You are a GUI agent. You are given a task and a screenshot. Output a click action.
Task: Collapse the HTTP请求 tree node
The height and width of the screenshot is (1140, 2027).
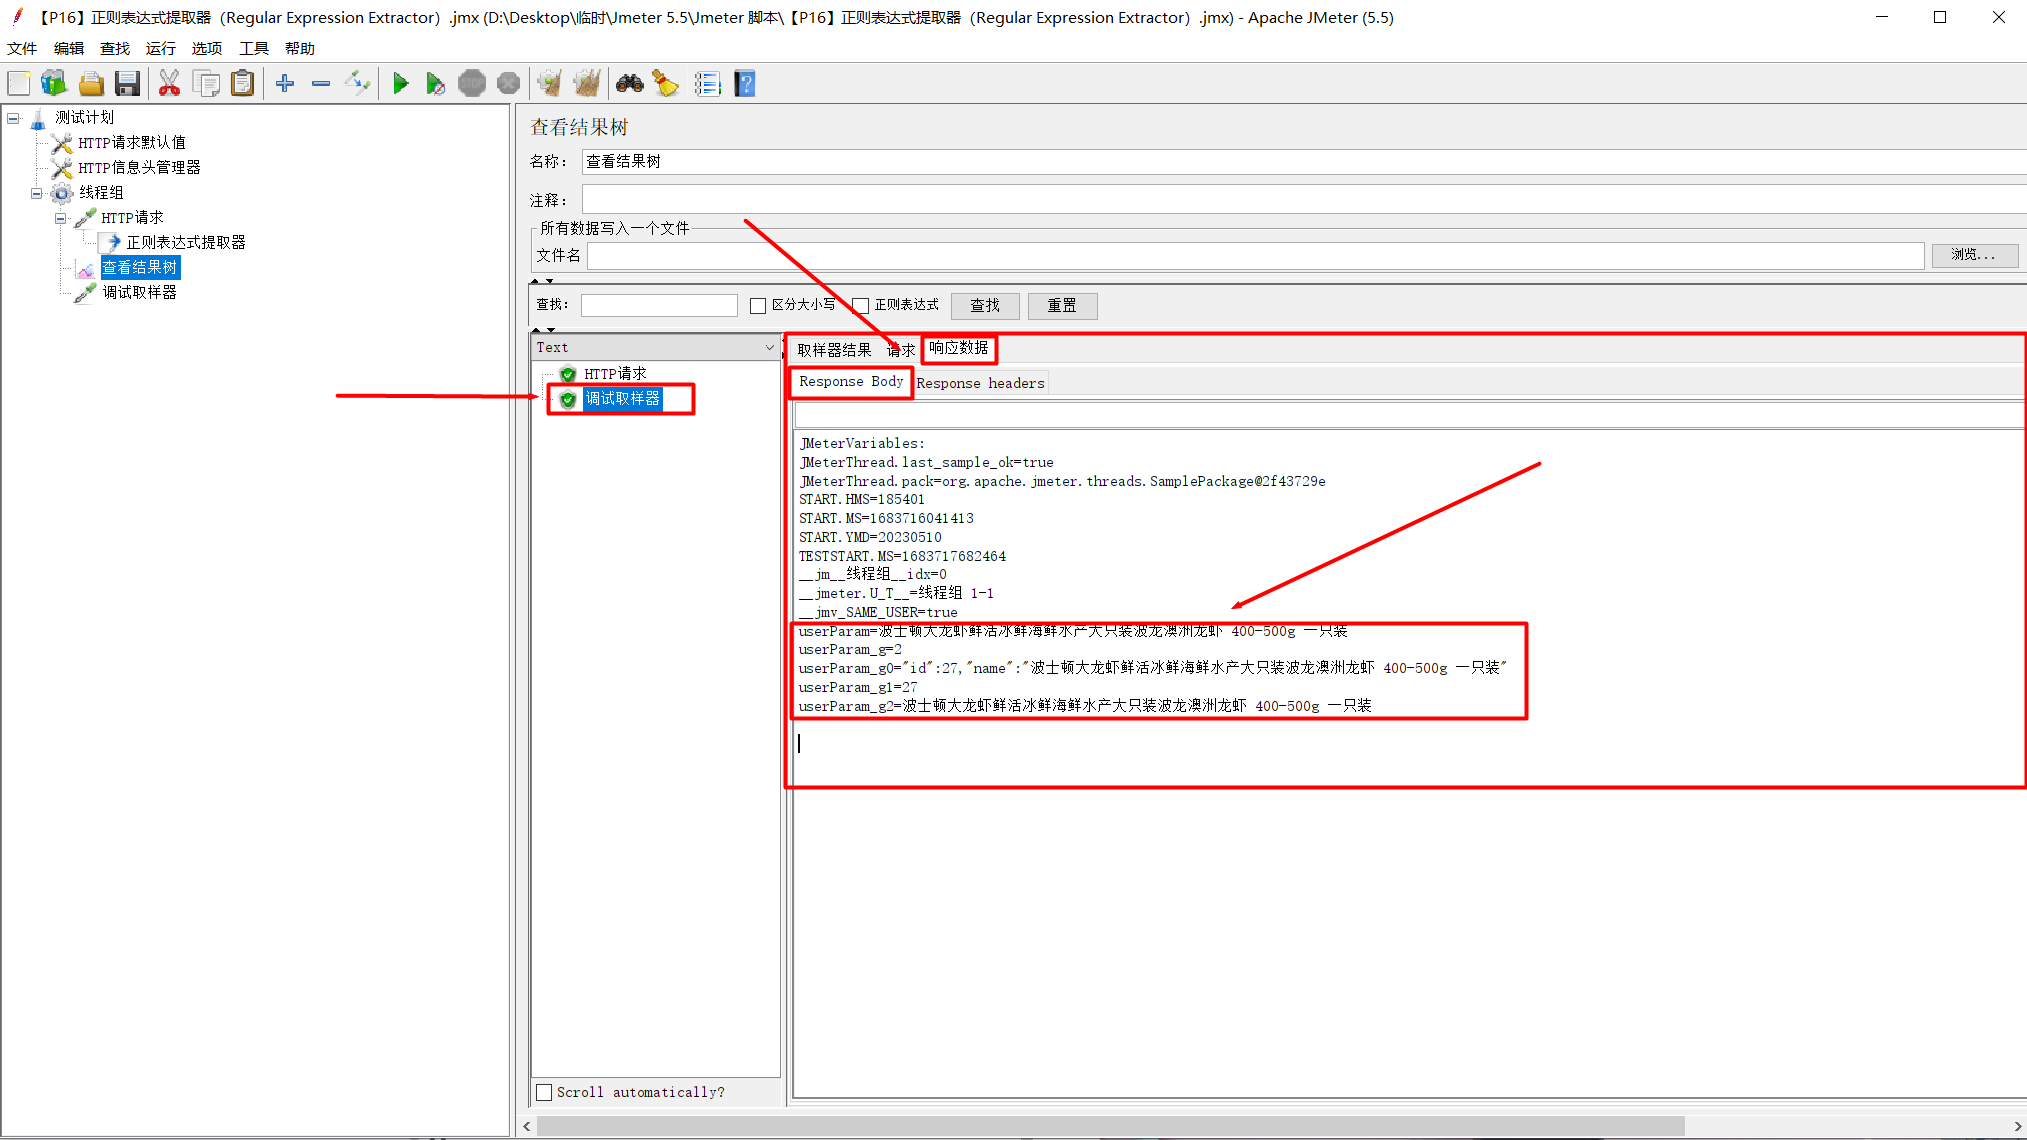pyautogui.click(x=60, y=218)
